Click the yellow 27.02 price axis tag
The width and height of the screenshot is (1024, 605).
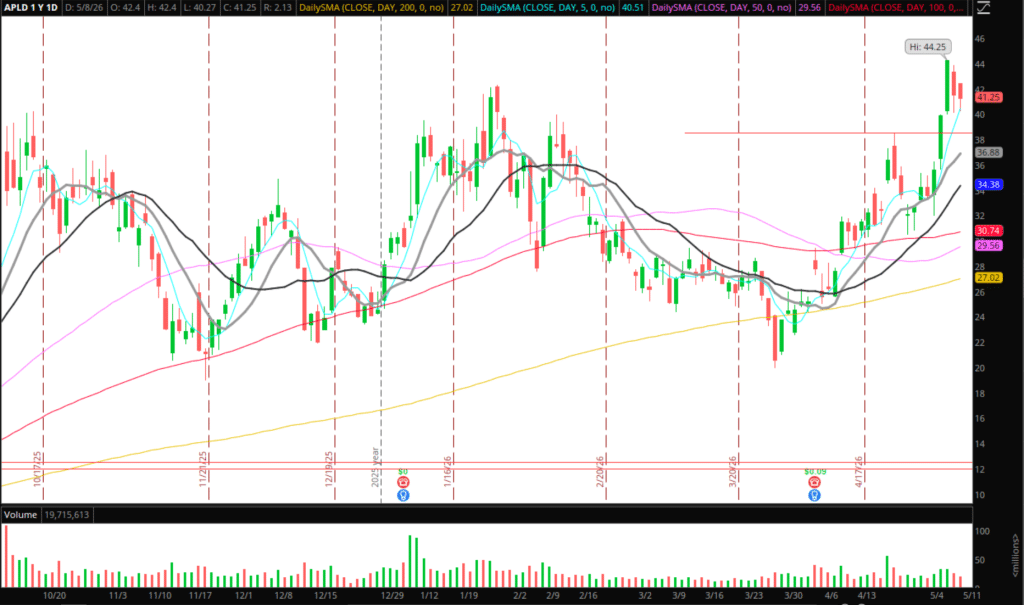pos(988,278)
